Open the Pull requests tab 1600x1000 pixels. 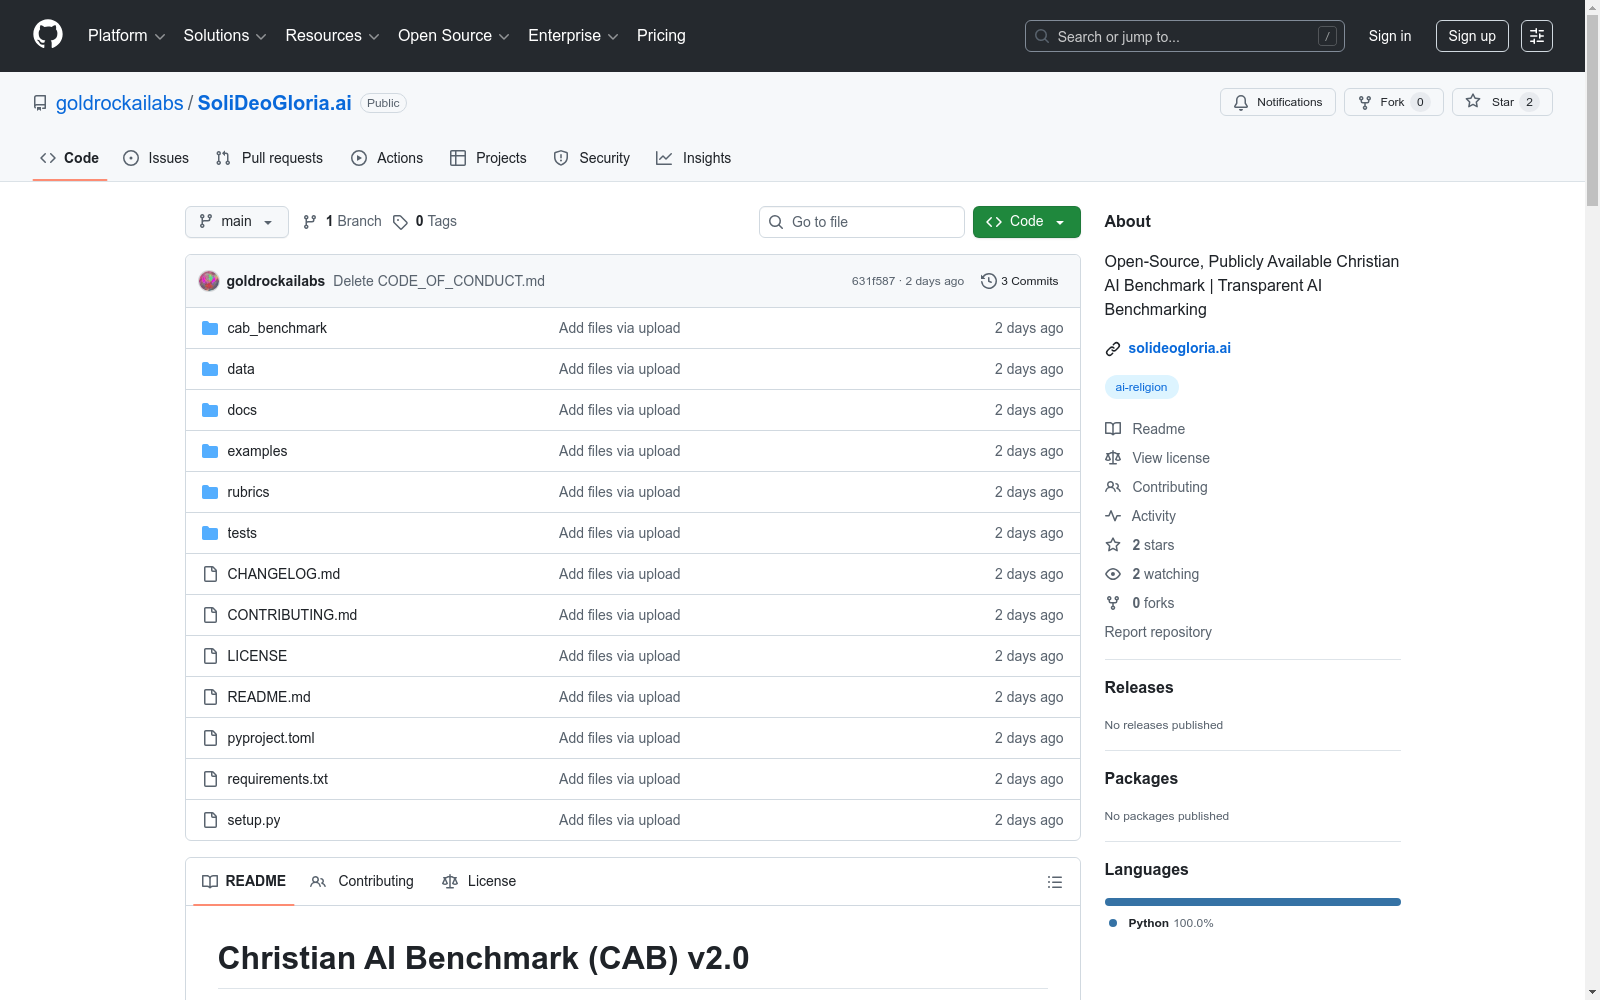[269, 158]
